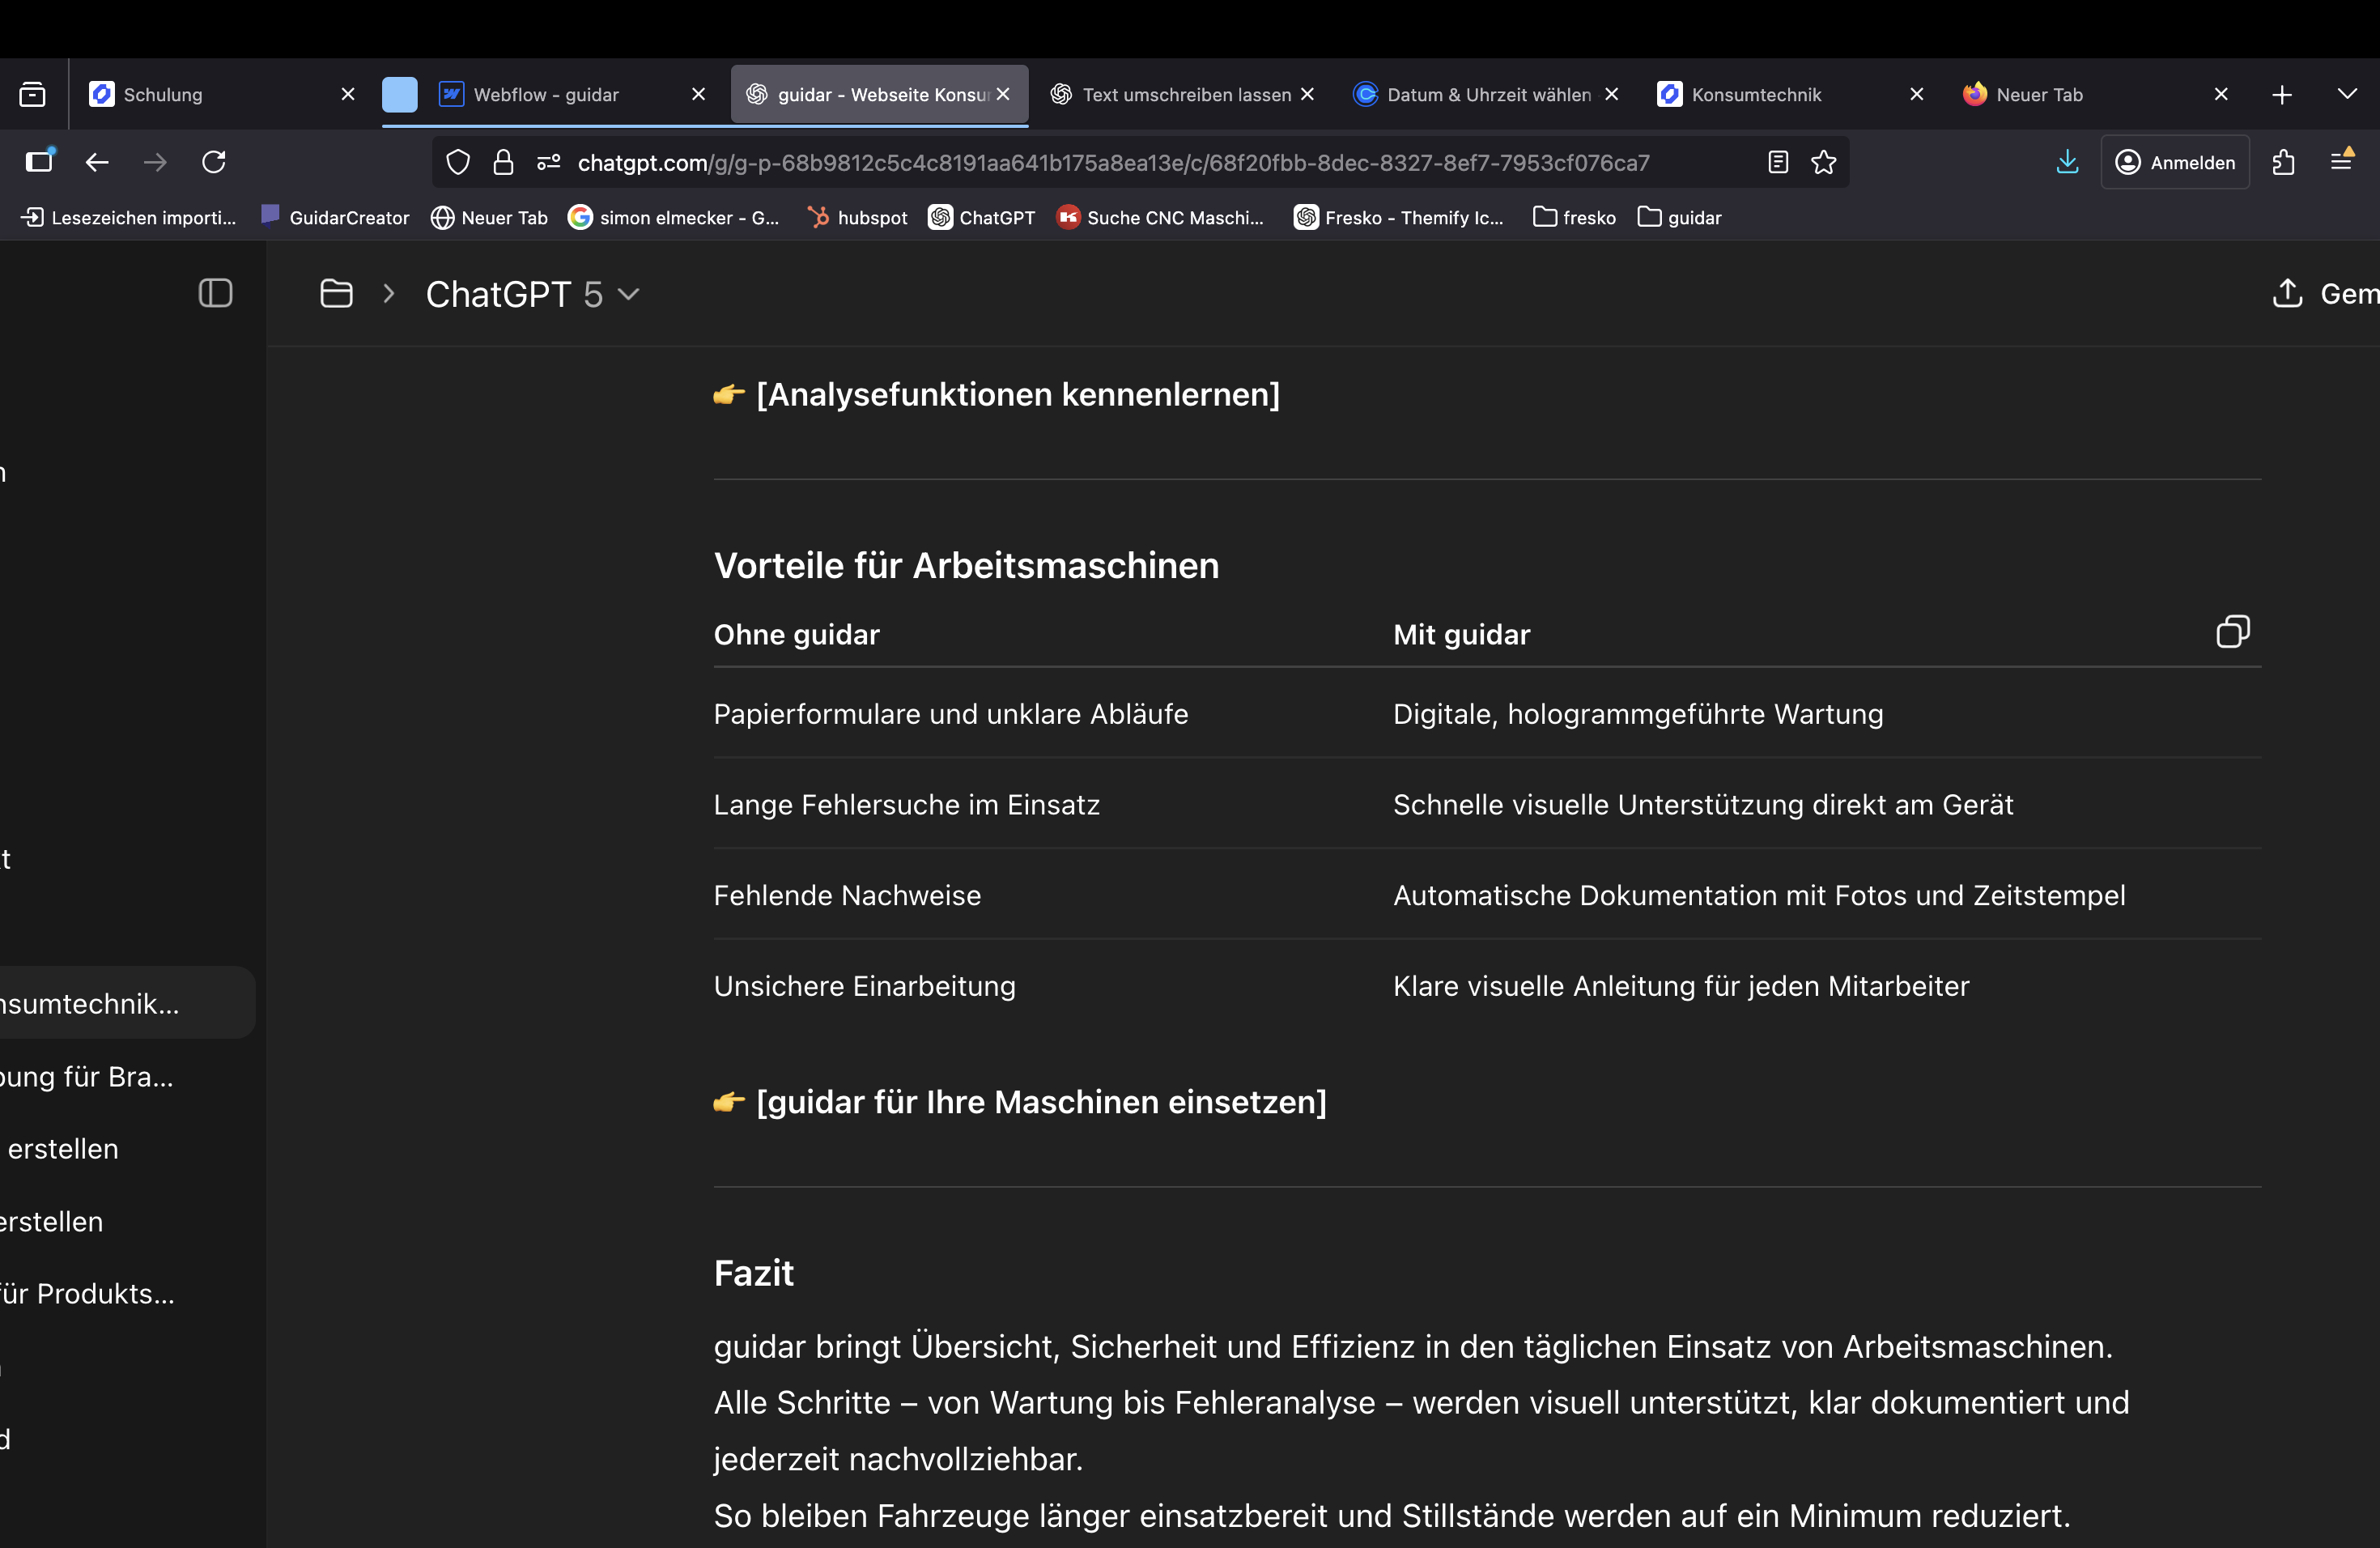2380x1548 pixels.
Task: Open the Firefox downloads panel
Action: [2067, 162]
